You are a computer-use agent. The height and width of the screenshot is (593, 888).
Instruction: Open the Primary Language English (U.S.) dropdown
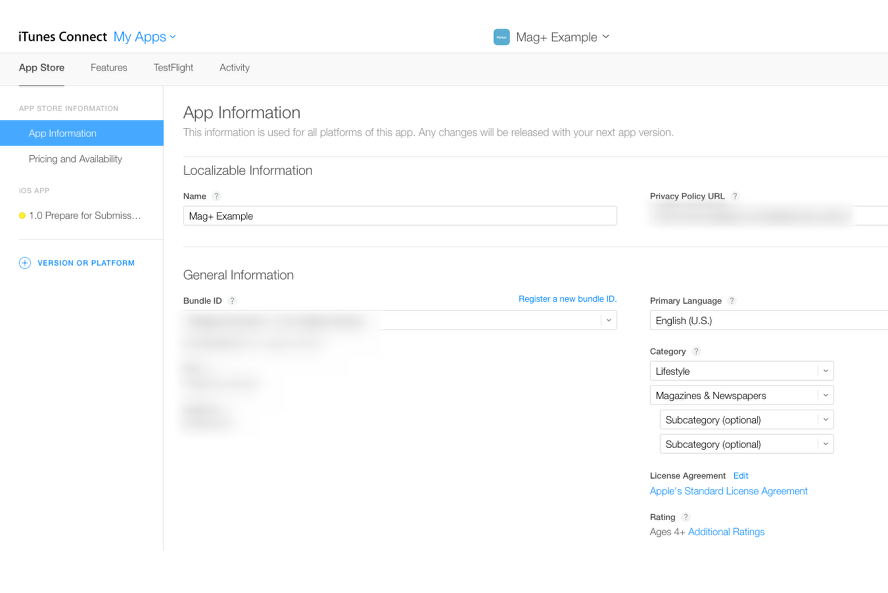coord(769,321)
